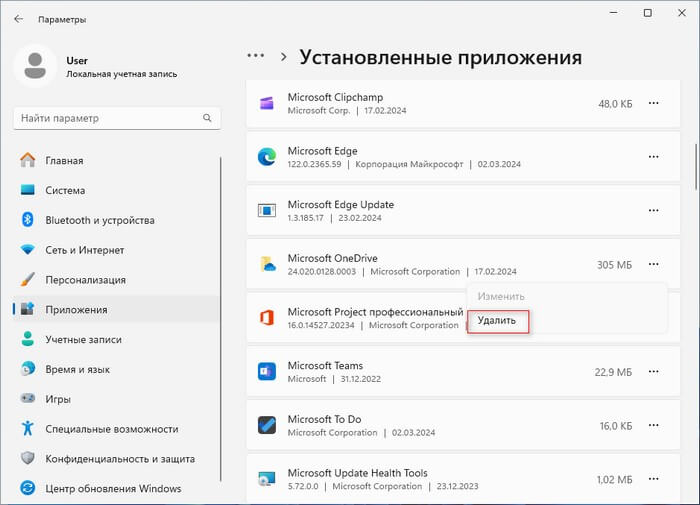Go to Центр обновления Windows
Viewport: 700px width, 505px height.
coord(113,489)
